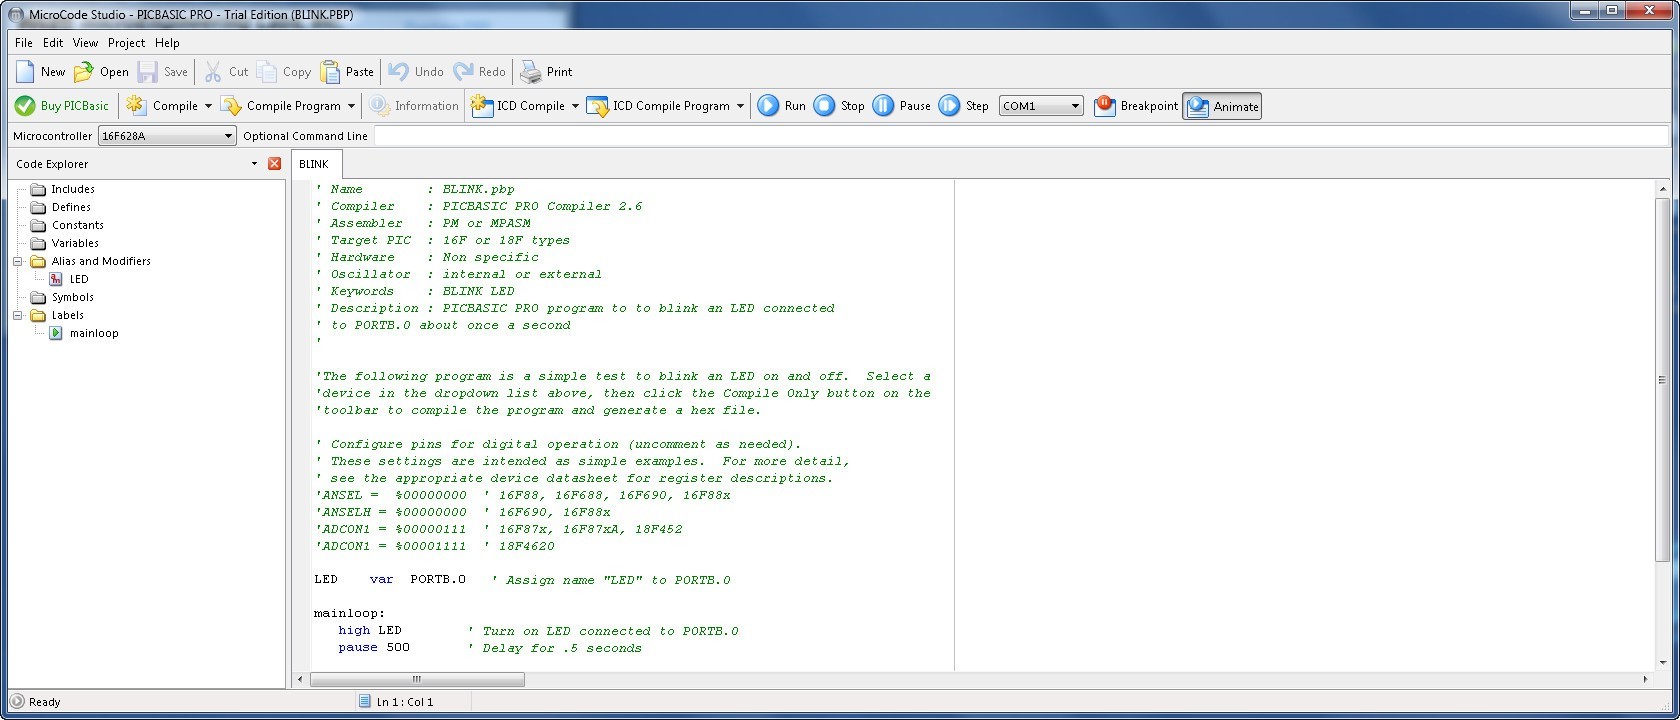Expand the Compile Program dropdown arrow
Screen dimensions: 1680x720
(351, 106)
